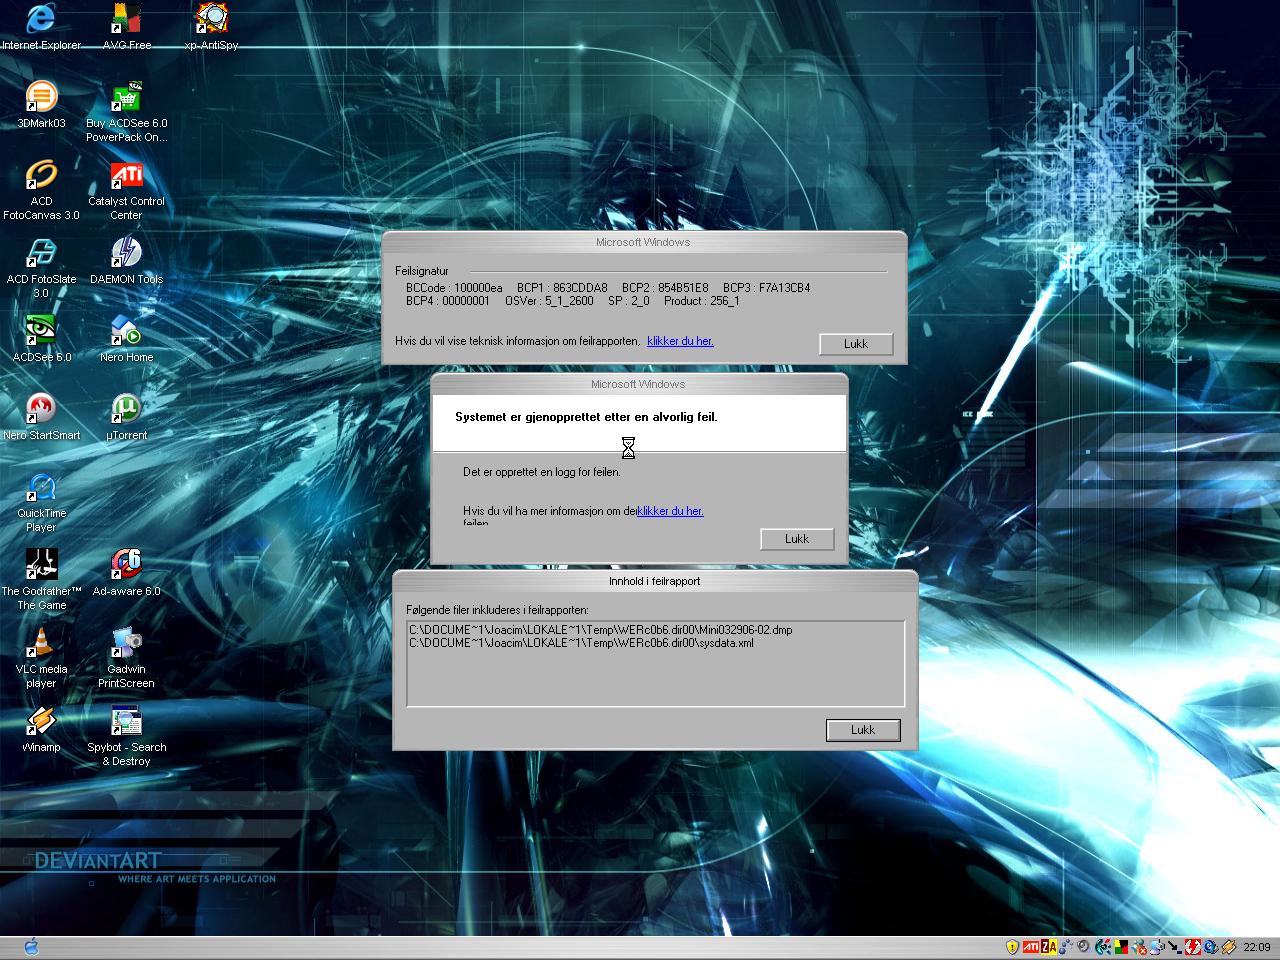This screenshot has height=960, width=1280.
Task: Open AVG tray icon in taskbar
Action: pos(1121,946)
